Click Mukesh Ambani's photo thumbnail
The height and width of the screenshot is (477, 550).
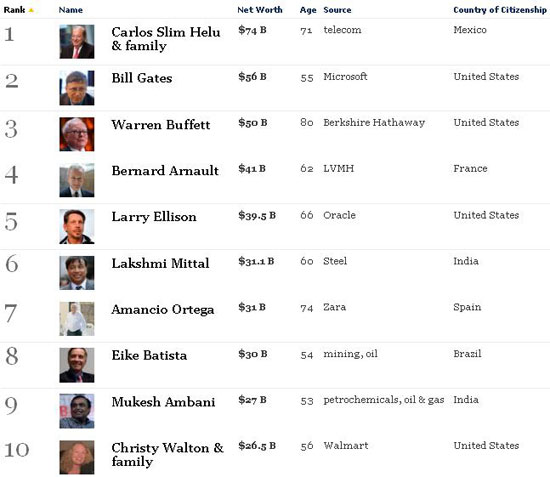click(x=77, y=411)
